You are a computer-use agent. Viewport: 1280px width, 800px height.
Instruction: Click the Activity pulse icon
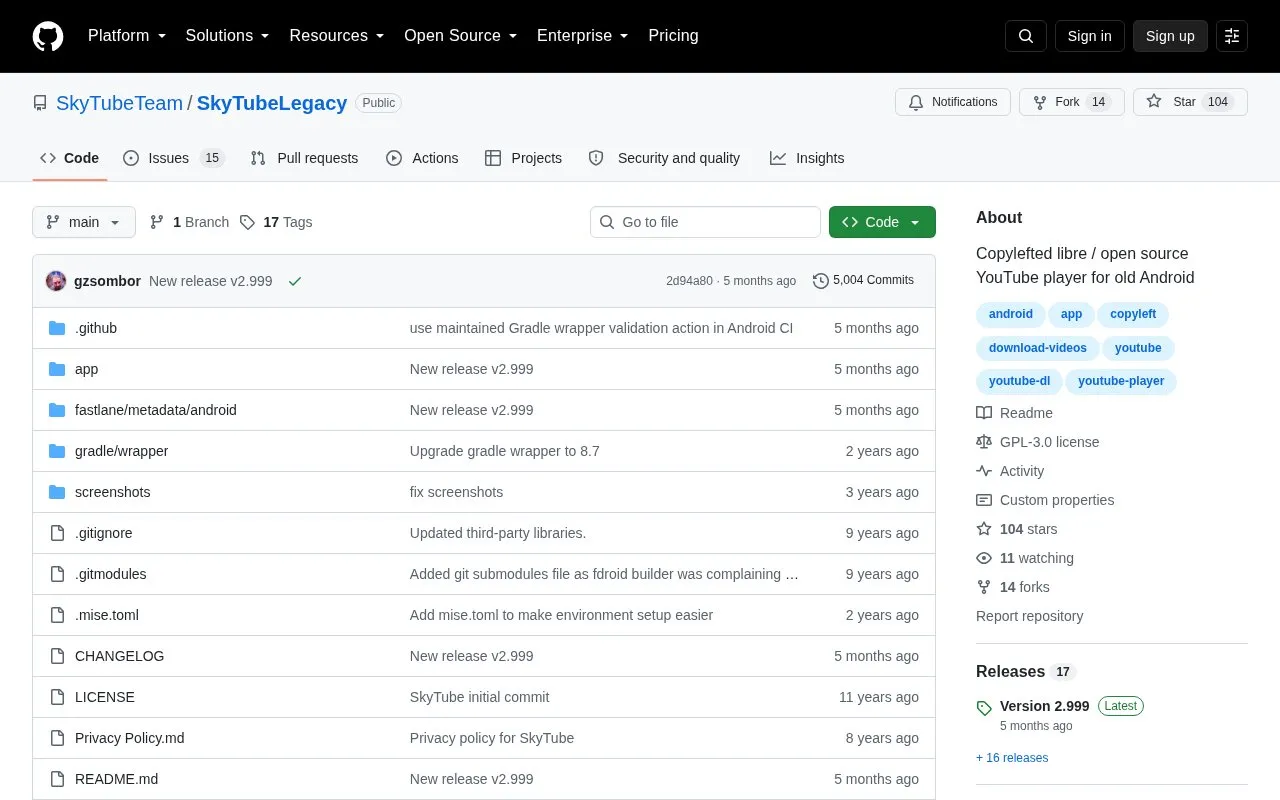984,471
